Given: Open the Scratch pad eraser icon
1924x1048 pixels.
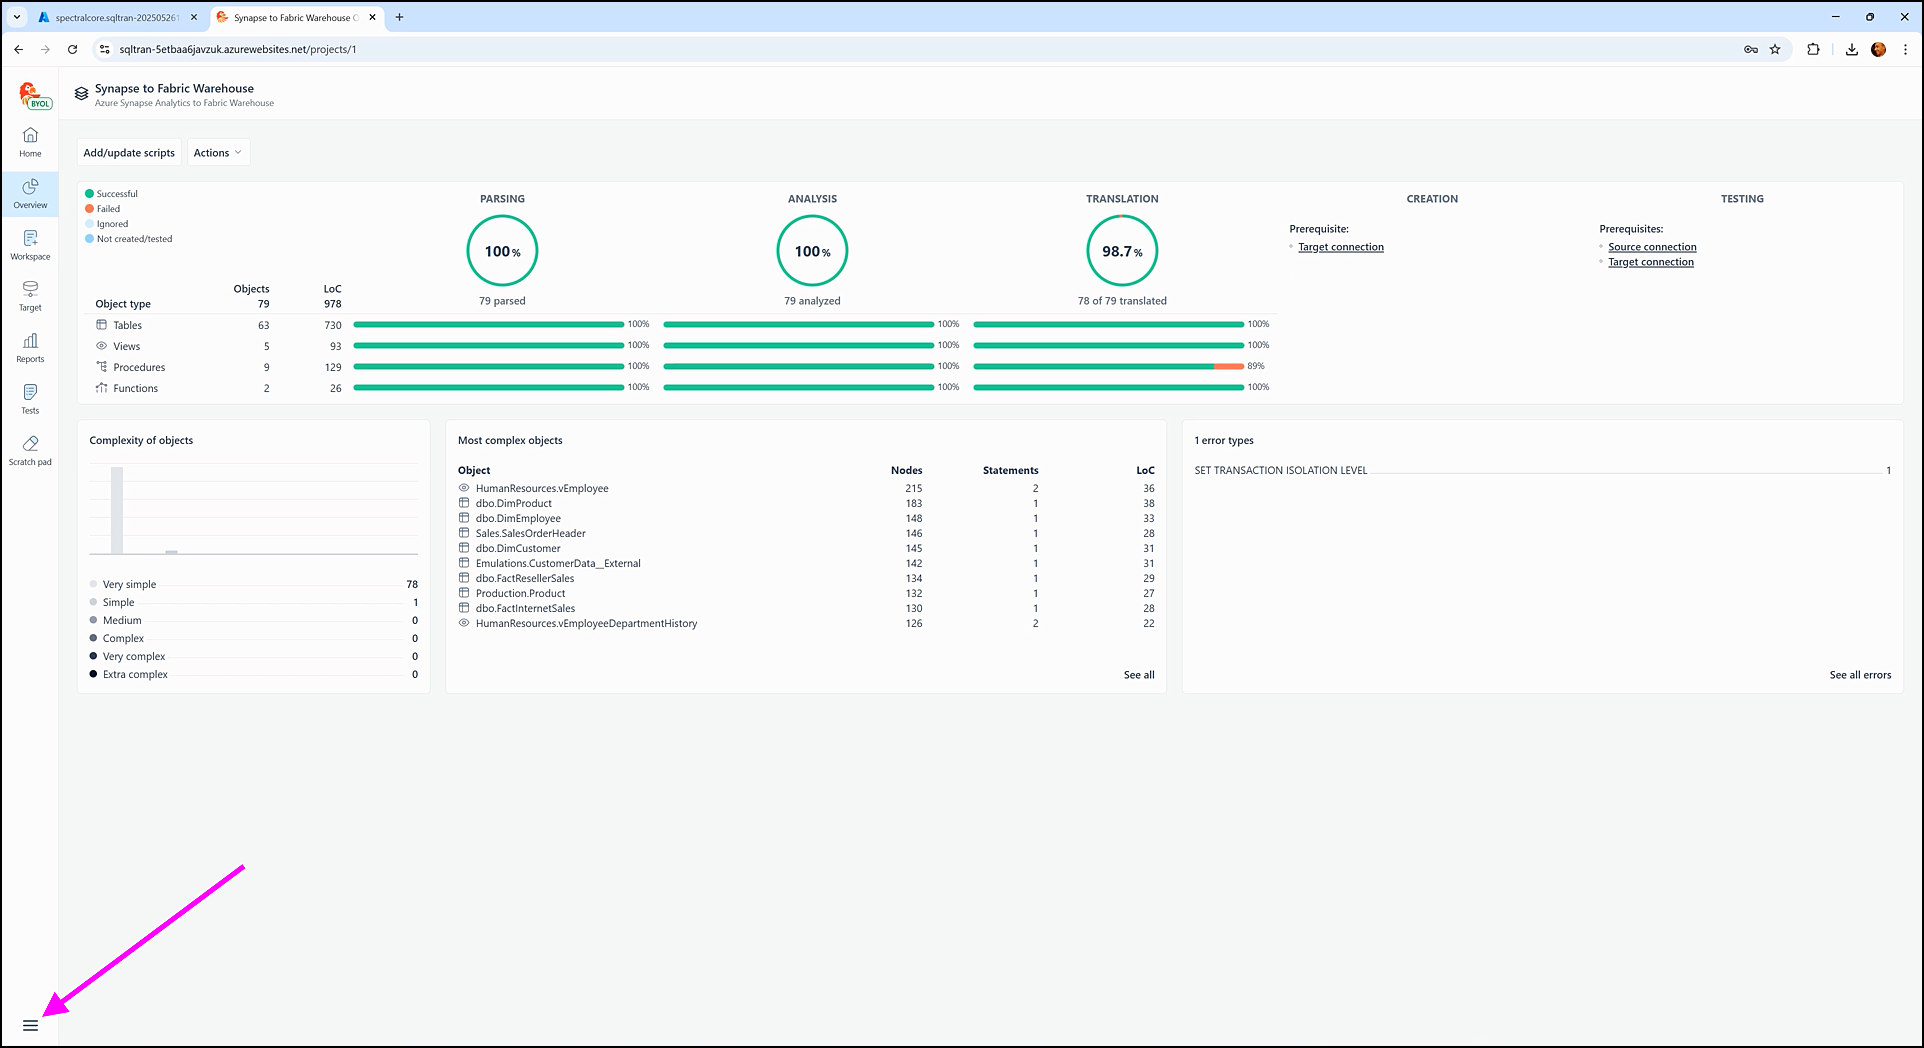Looking at the screenshot, I should (x=30, y=444).
